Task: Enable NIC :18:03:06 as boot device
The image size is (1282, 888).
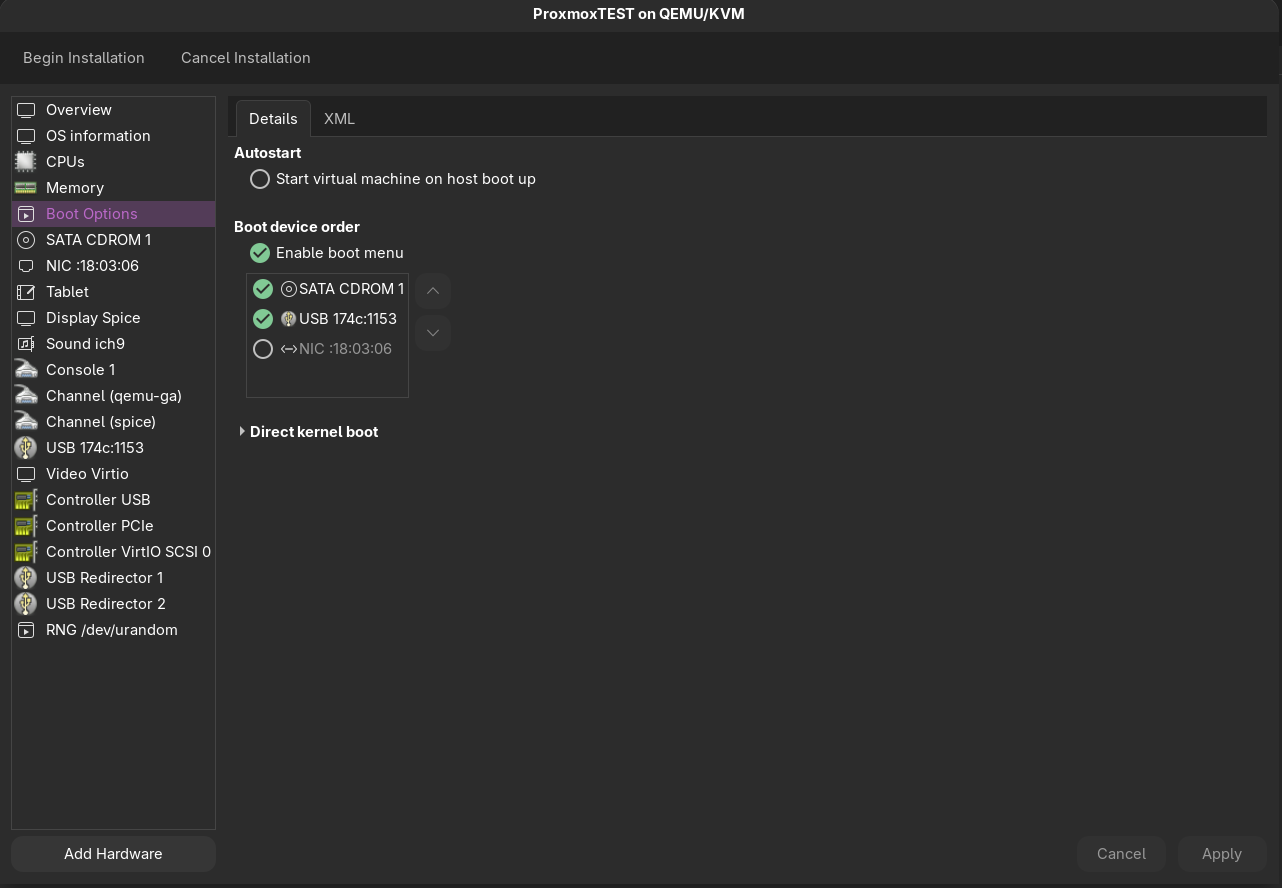Action: pos(263,349)
